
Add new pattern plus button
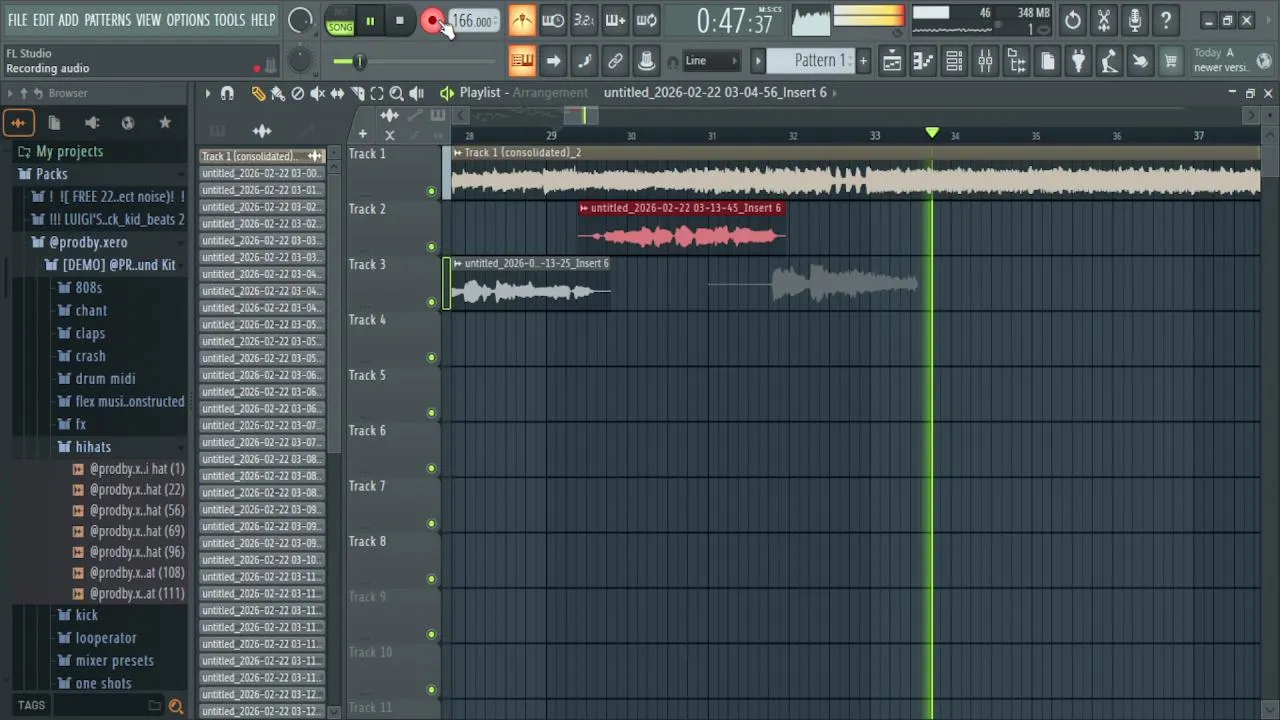863,61
